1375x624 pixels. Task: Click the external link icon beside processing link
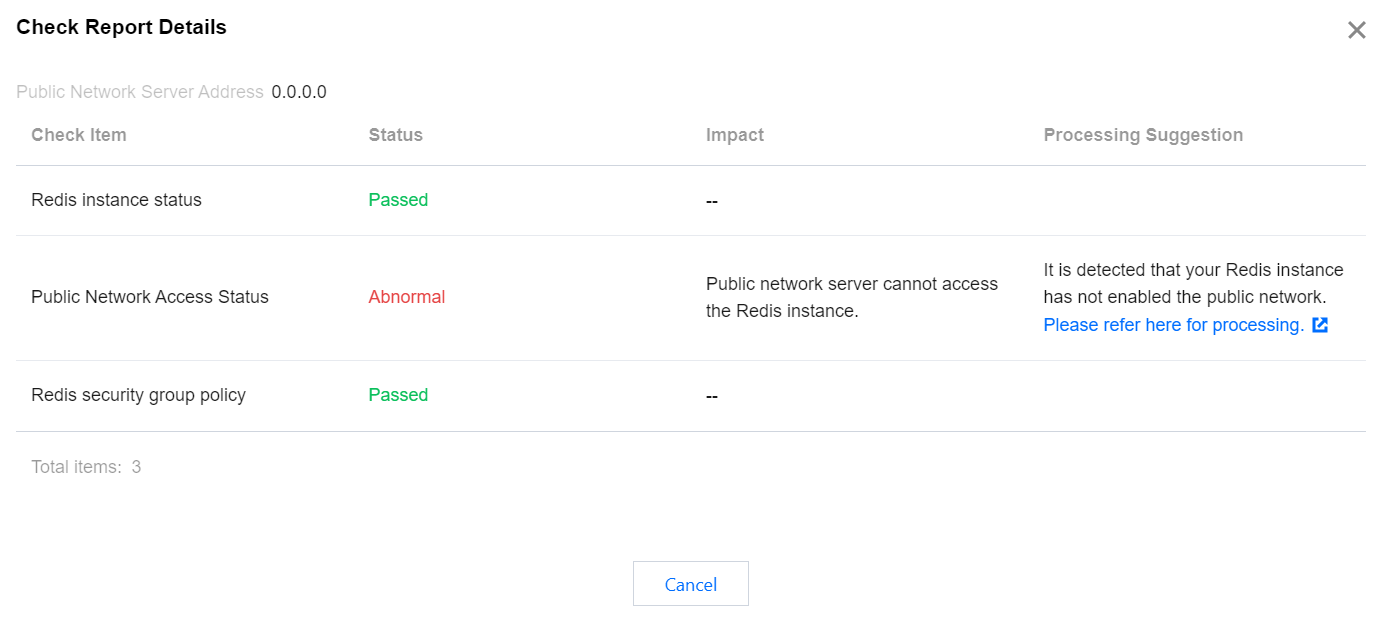(x=1320, y=325)
